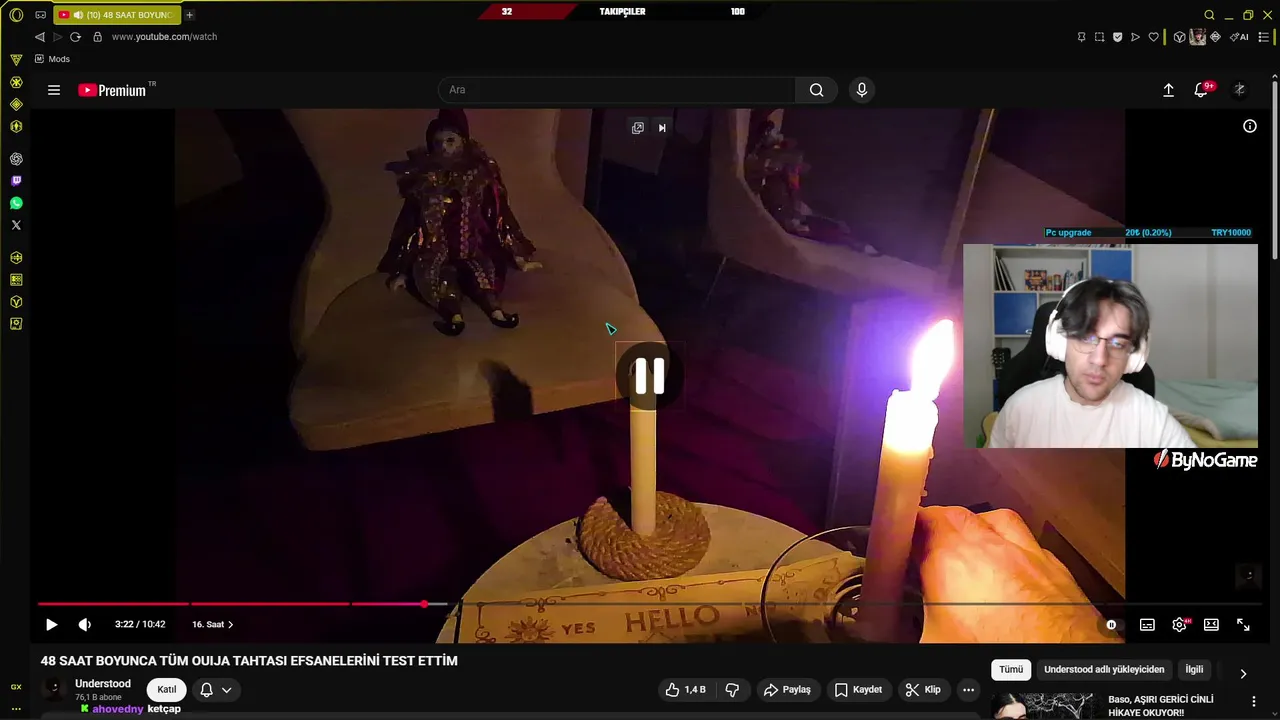Go back to the previous page

tap(40, 37)
